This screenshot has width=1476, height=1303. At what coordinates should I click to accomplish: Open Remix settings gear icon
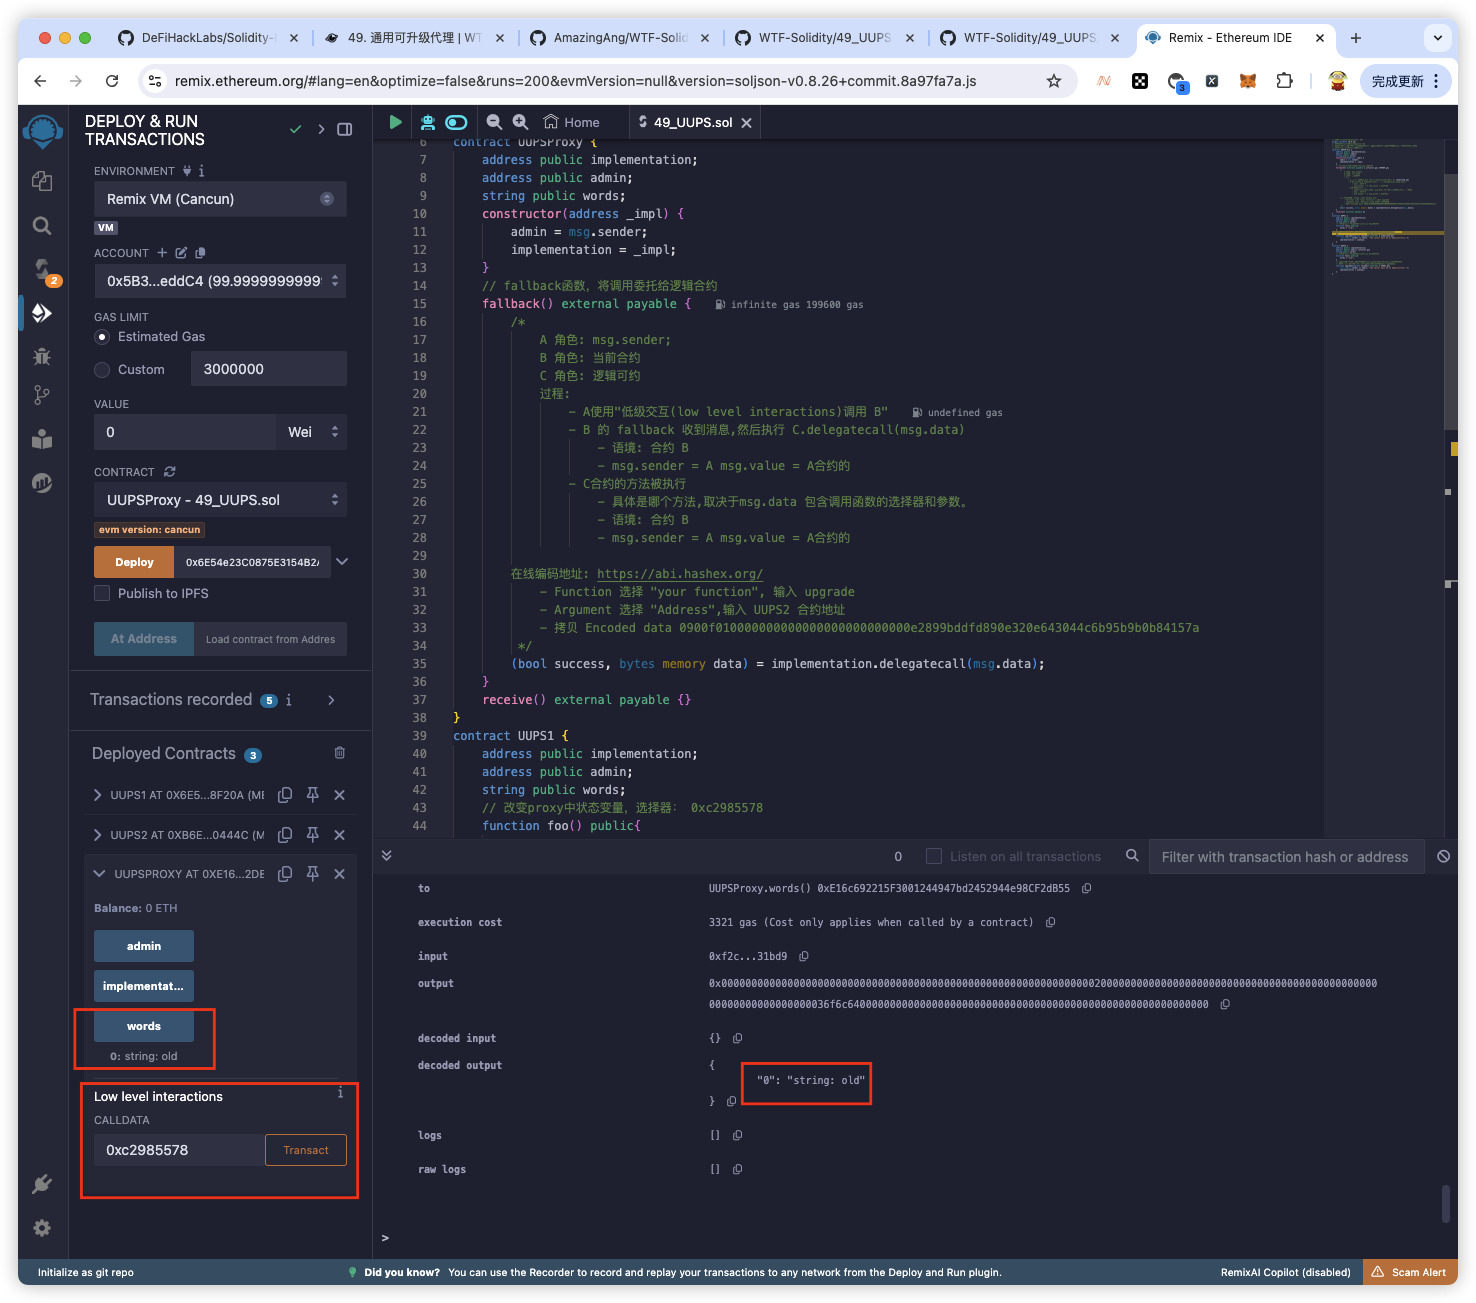click(42, 1228)
